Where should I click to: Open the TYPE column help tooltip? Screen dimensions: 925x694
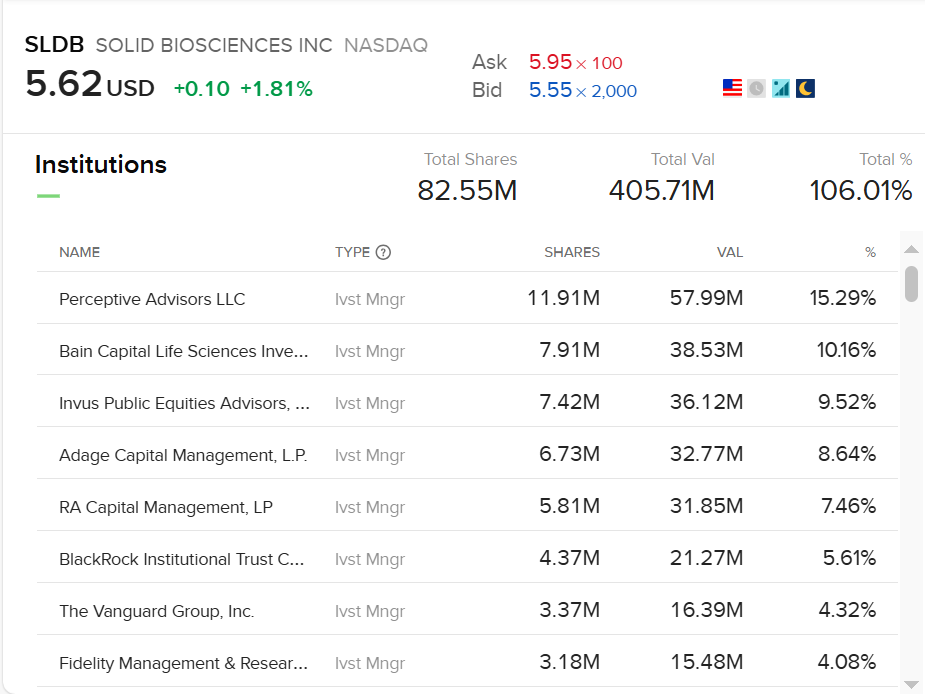(x=385, y=252)
